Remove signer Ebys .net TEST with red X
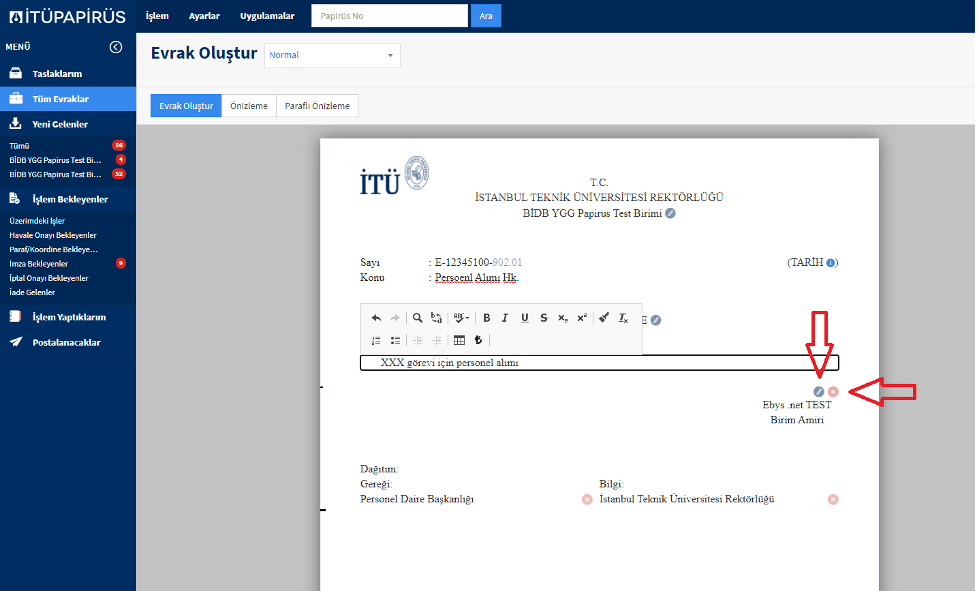The width and height of the screenshot is (977, 591). (x=833, y=392)
